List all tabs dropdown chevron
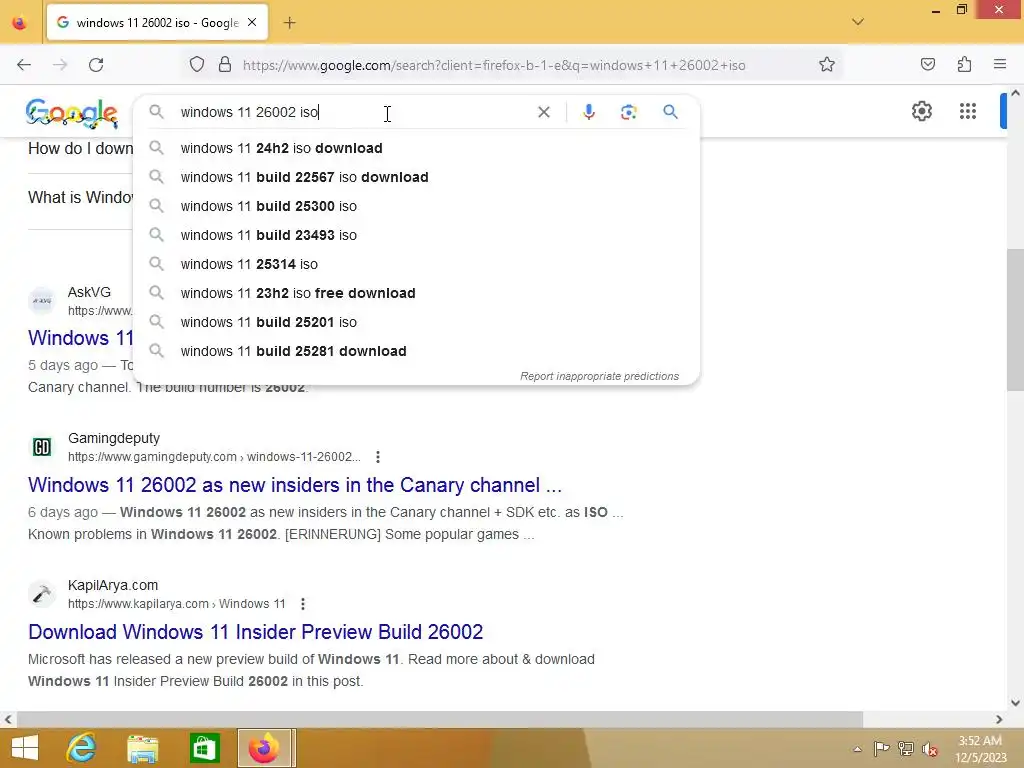 coord(858,22)
